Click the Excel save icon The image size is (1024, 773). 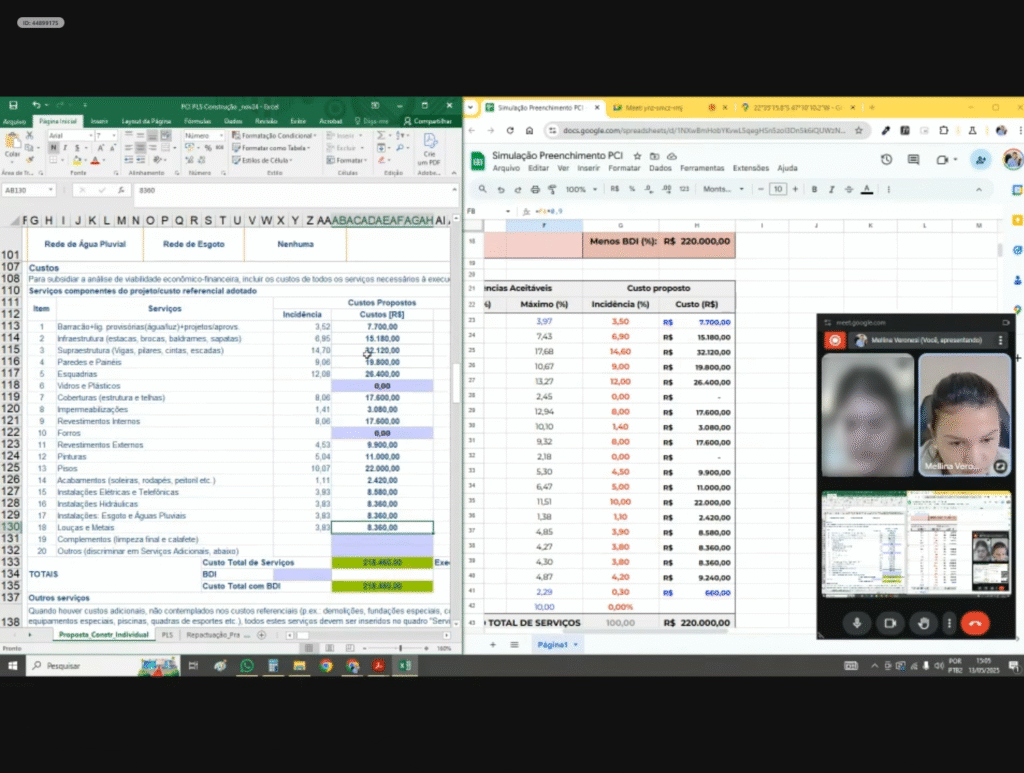(13, 105)
